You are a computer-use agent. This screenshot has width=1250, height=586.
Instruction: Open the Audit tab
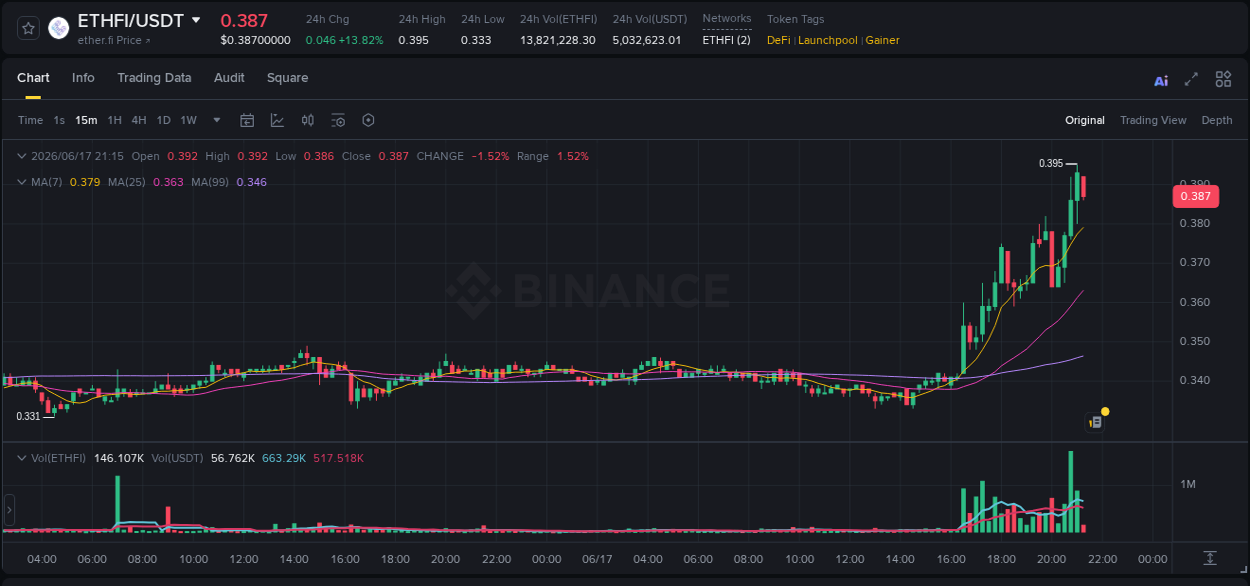point(229,78)
